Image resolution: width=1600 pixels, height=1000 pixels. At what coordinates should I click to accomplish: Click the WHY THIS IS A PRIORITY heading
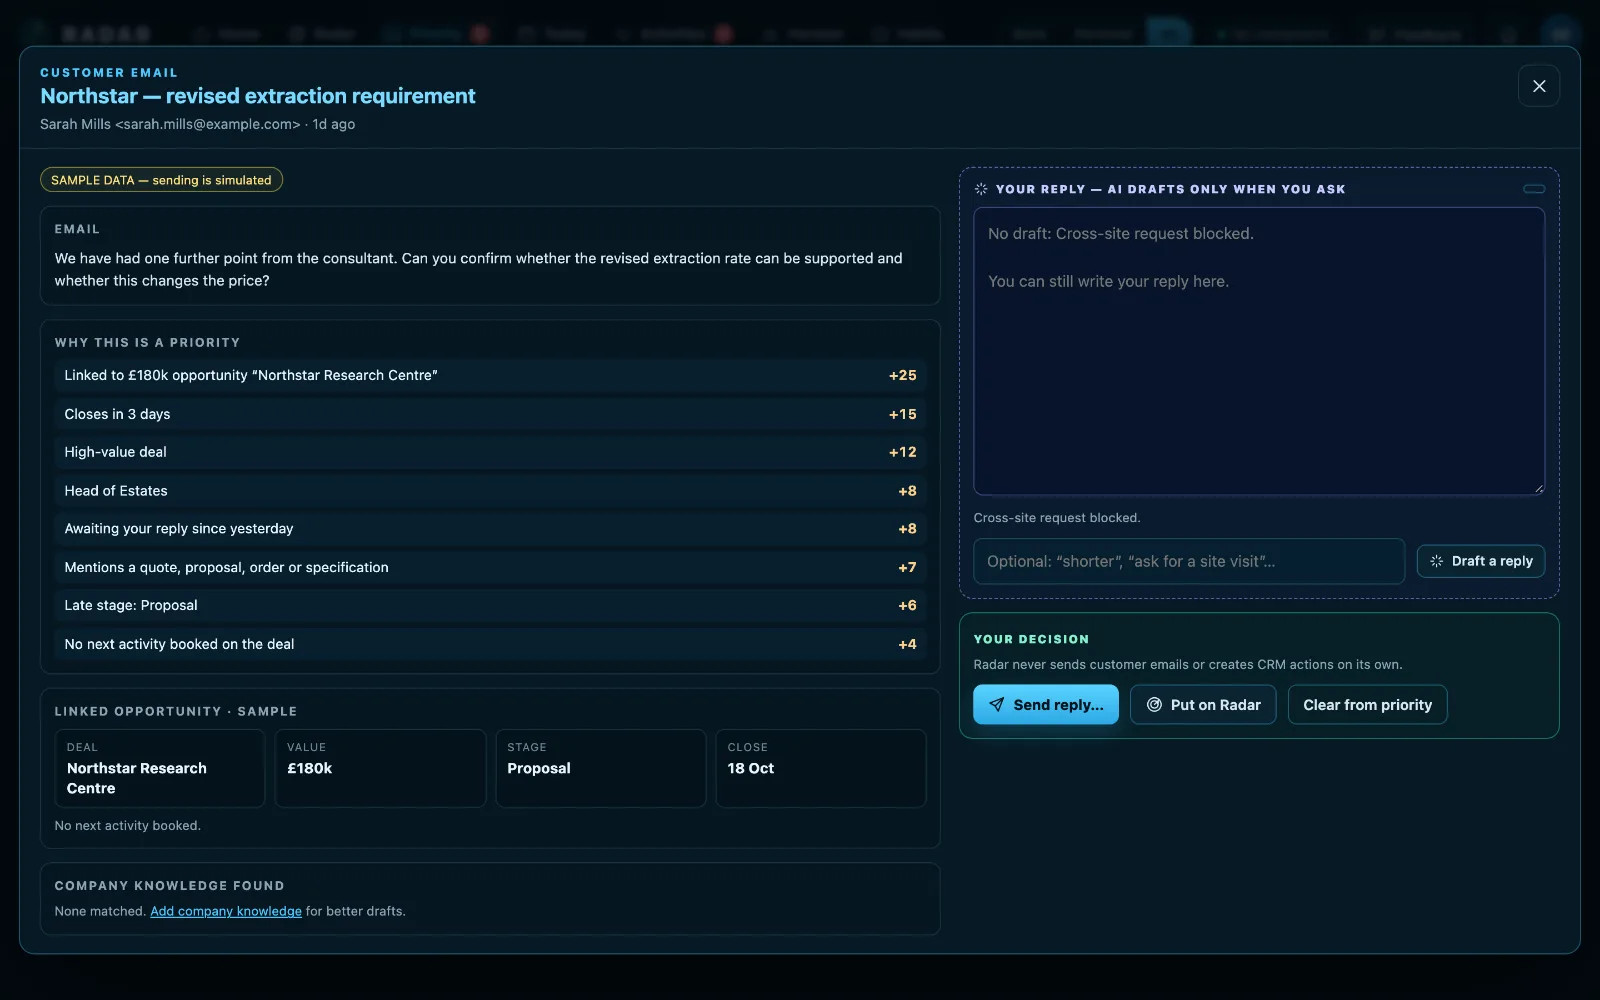click(147, 342)
